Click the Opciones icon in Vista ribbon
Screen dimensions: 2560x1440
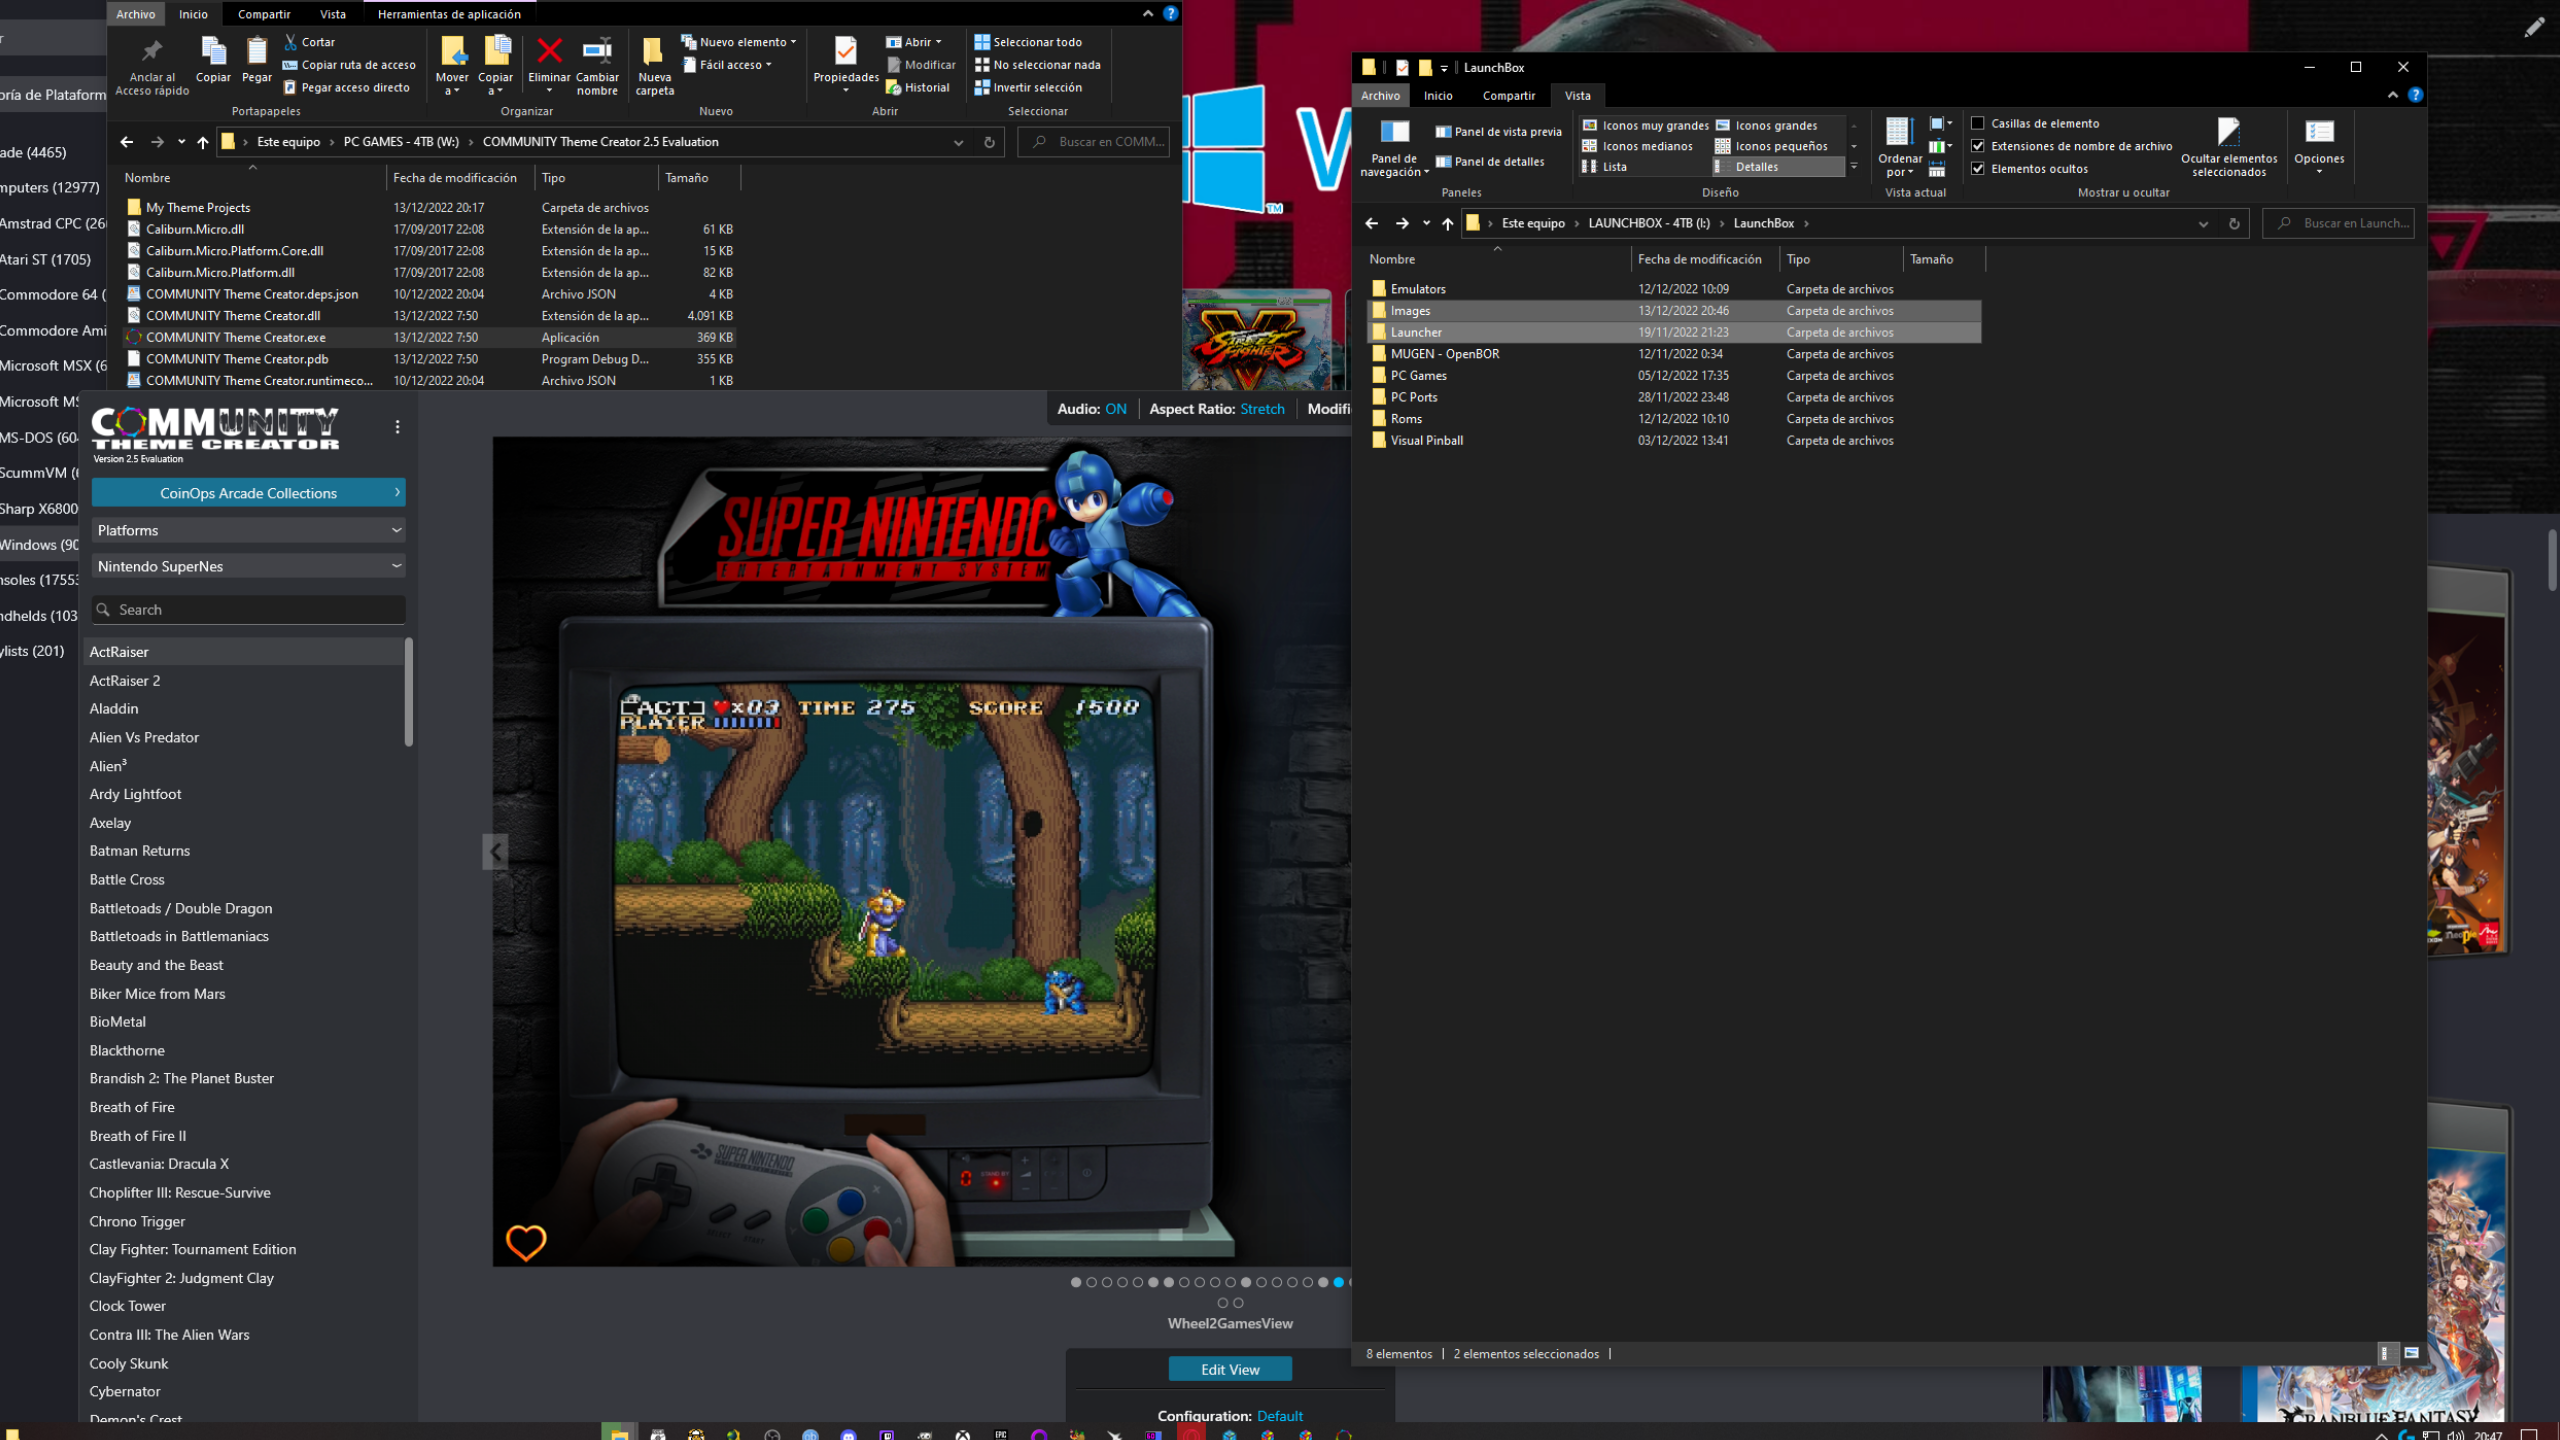pyautogui.click(x=2319, y=131)
